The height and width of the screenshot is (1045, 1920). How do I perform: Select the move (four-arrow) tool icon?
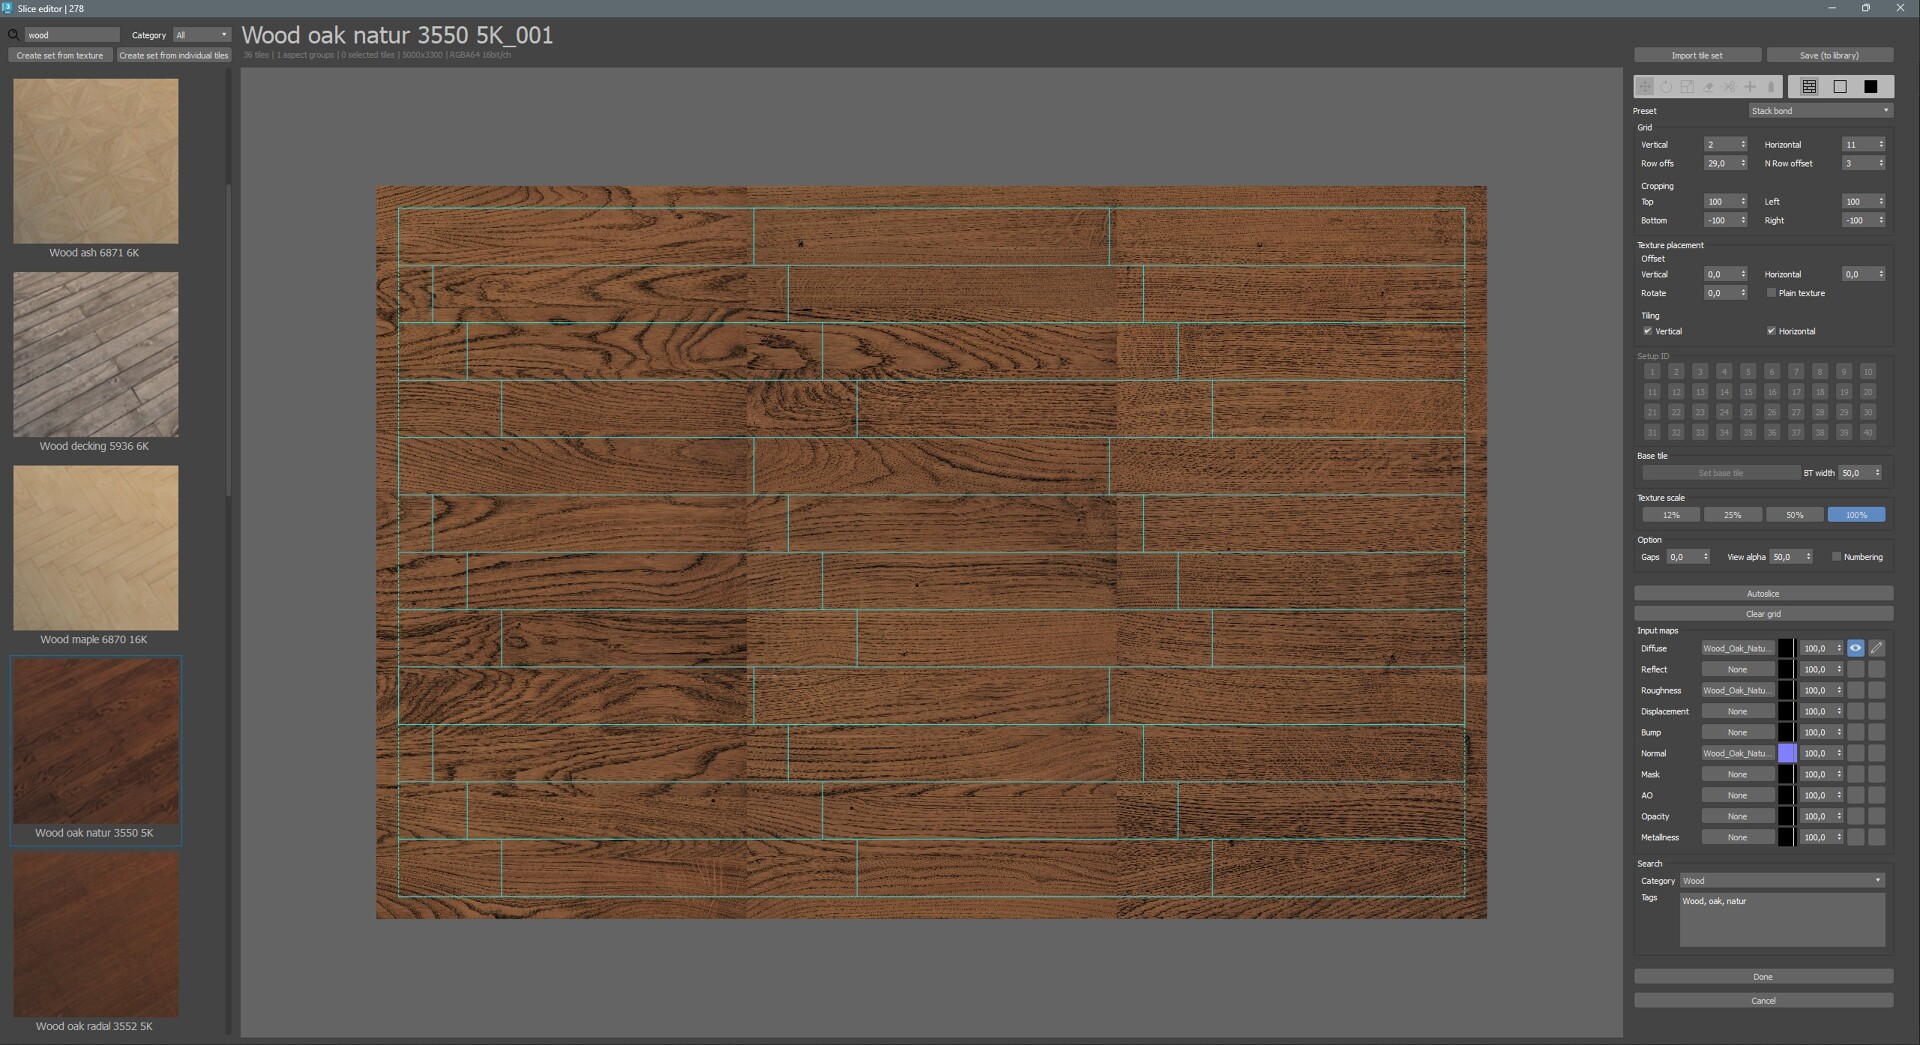point(1645,87)
